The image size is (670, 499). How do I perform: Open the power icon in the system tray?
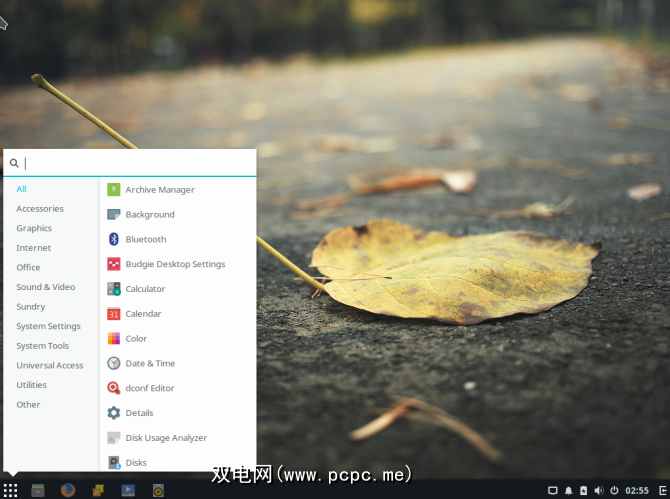point(614,490)
